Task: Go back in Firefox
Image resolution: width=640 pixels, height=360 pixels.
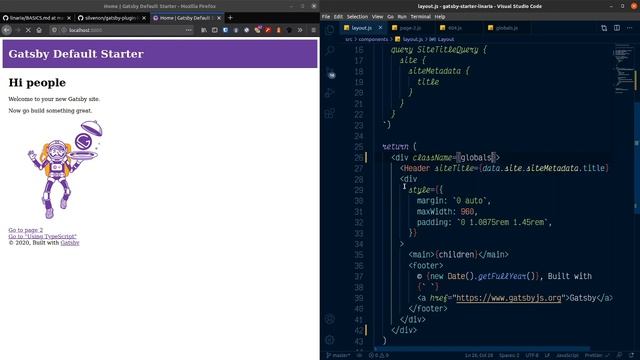Action: (7, 30)
